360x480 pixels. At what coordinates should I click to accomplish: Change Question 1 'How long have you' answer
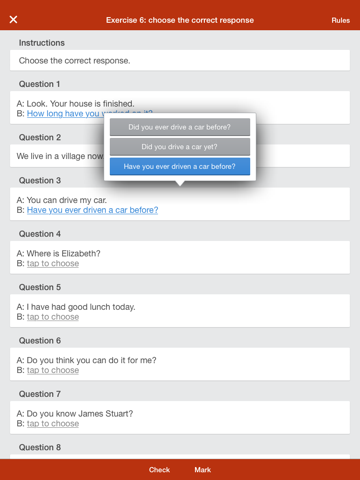pos(63,114)
